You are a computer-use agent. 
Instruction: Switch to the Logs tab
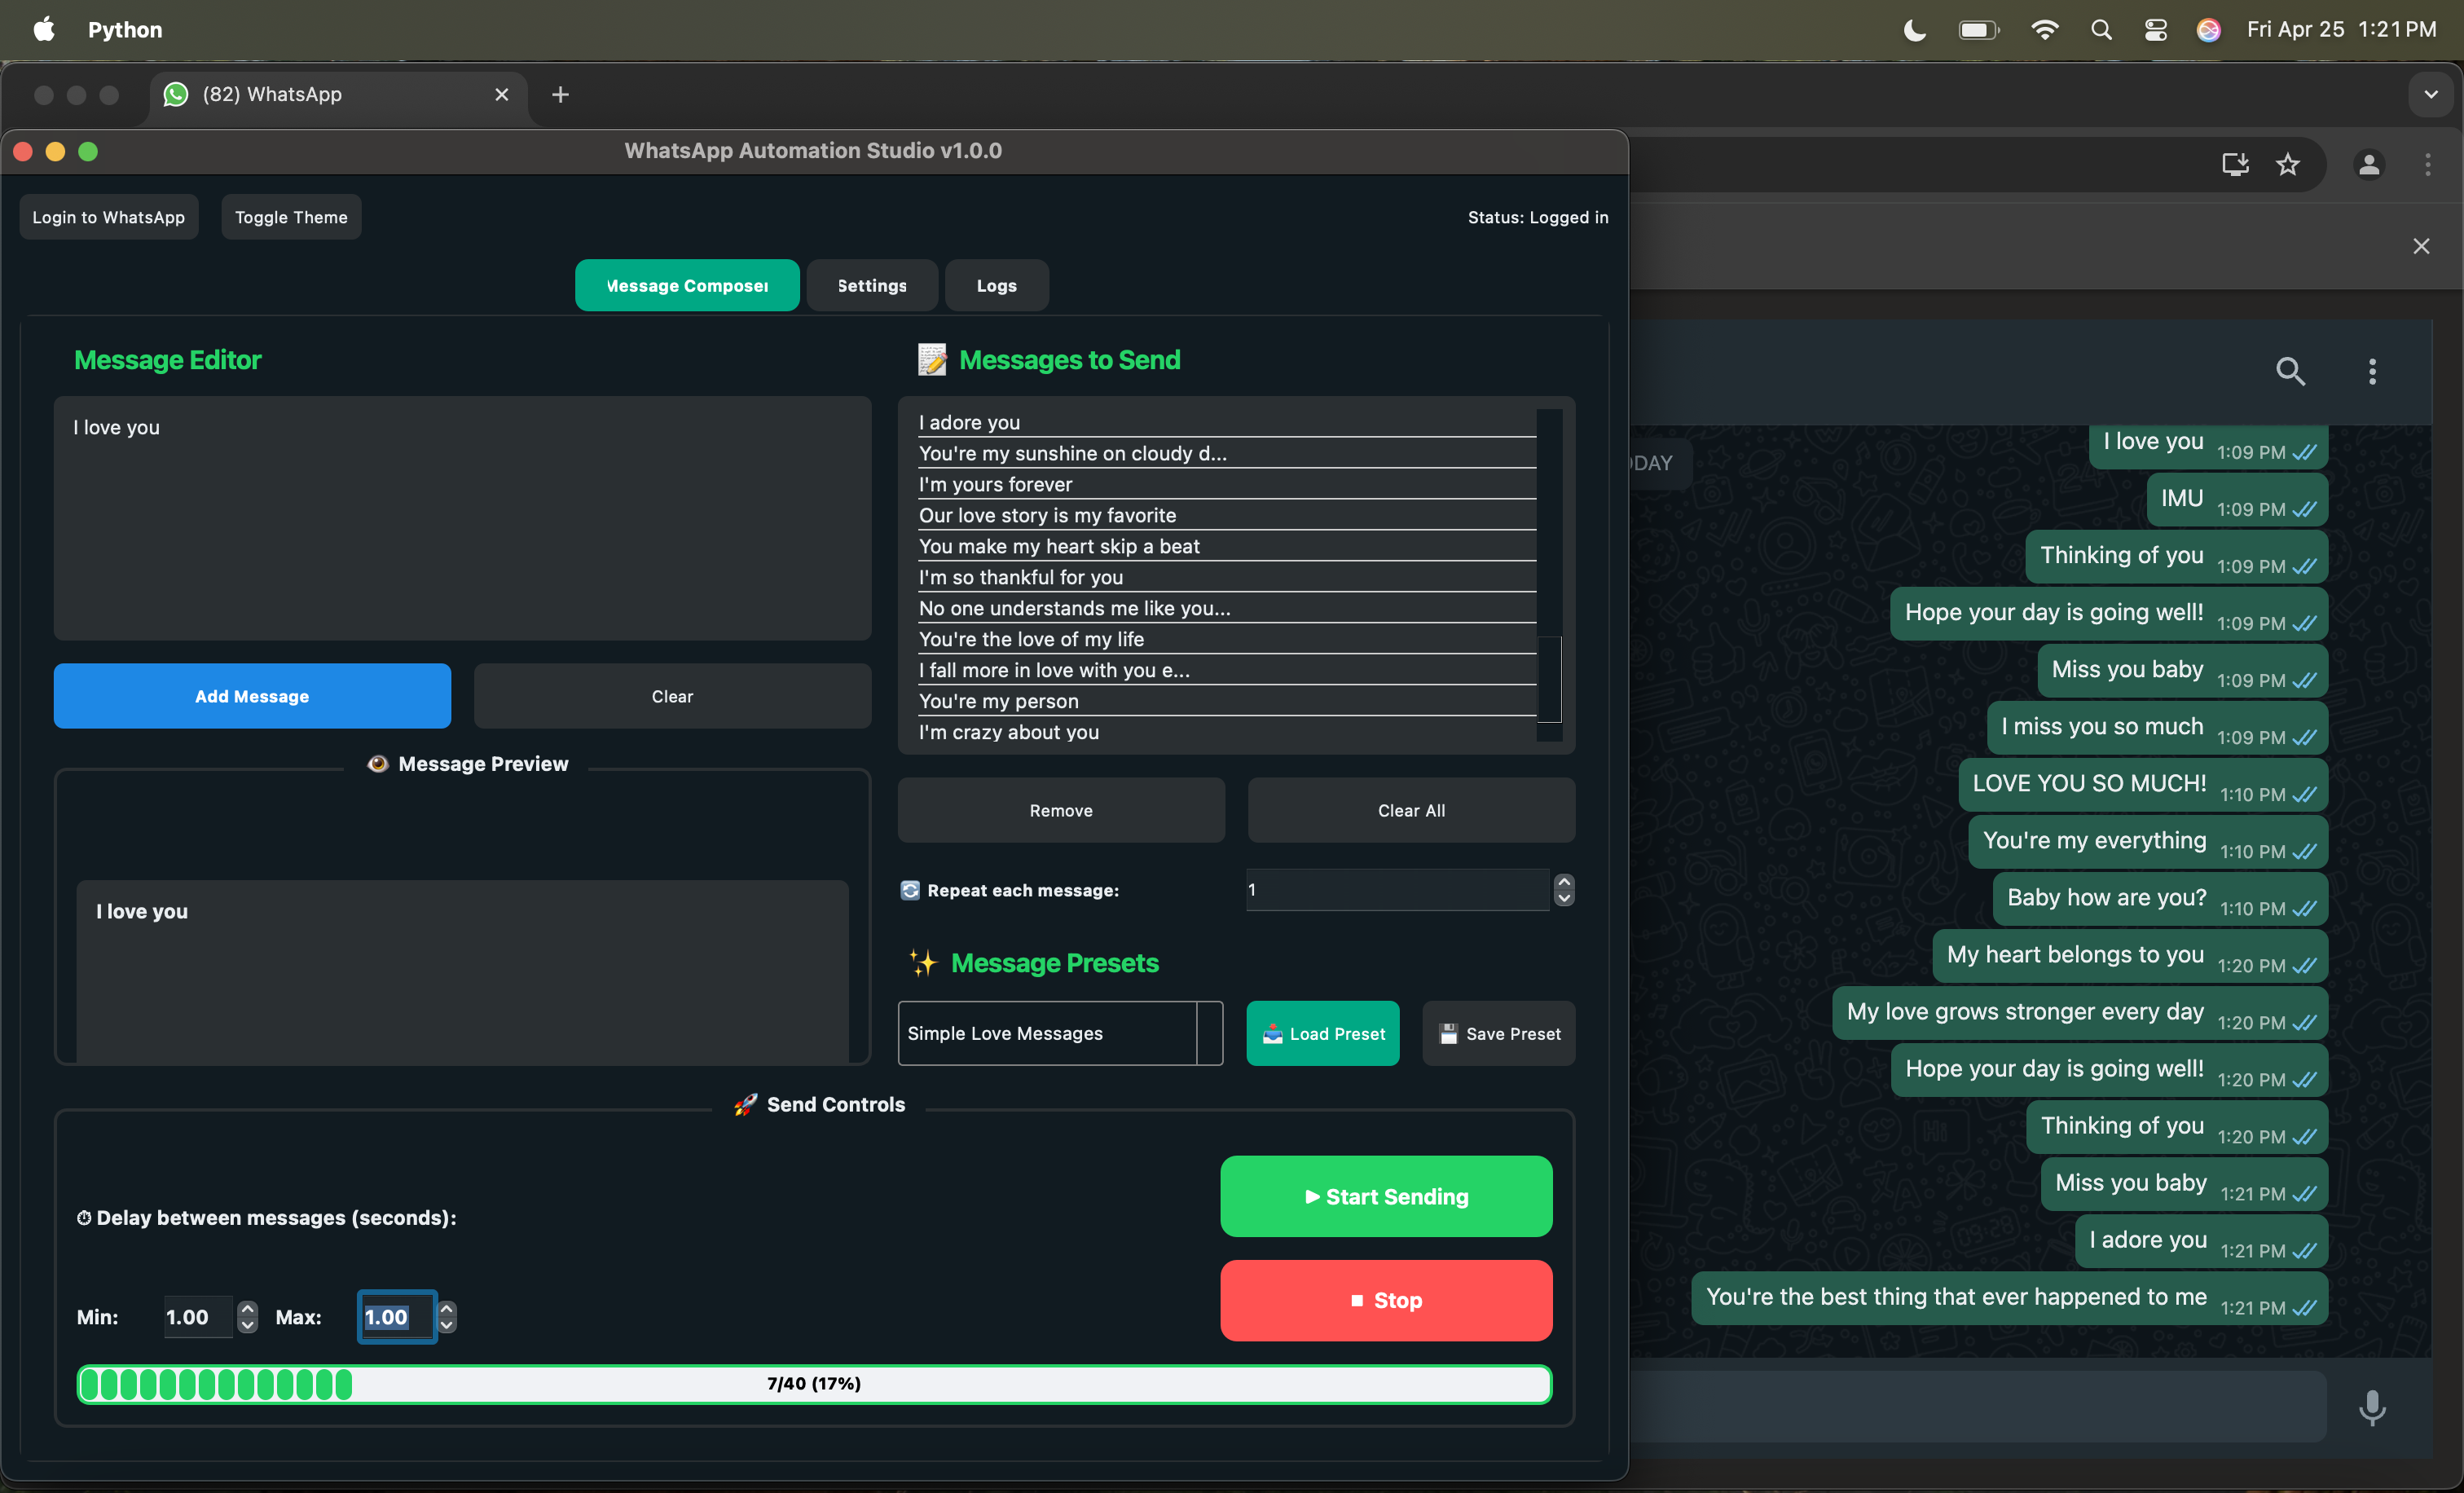coord(996,285)
